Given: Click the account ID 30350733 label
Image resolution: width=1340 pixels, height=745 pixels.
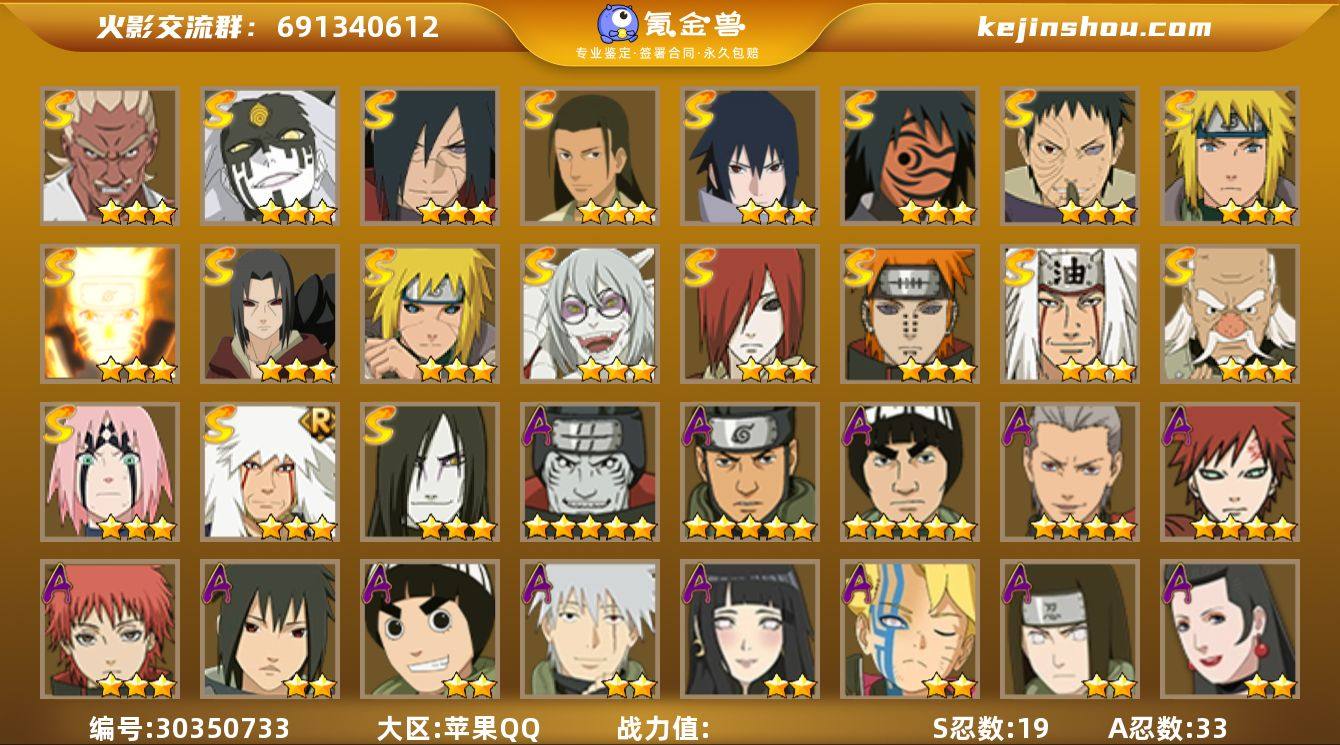Looking at the screenshot, I should coord(189,728).
